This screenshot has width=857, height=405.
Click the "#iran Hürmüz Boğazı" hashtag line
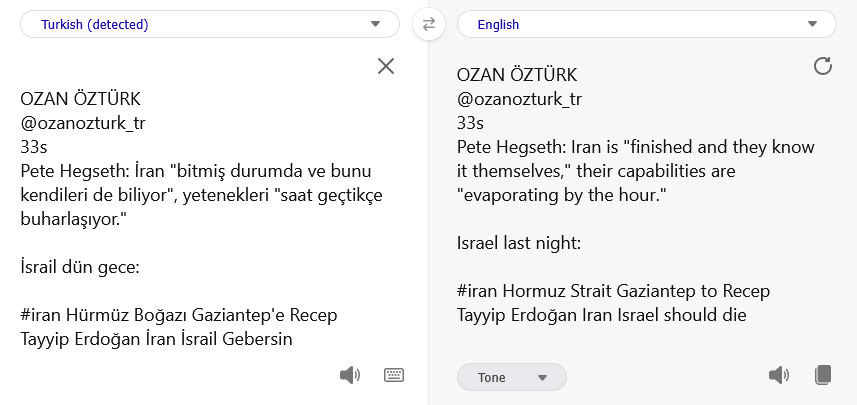point(178,315)
